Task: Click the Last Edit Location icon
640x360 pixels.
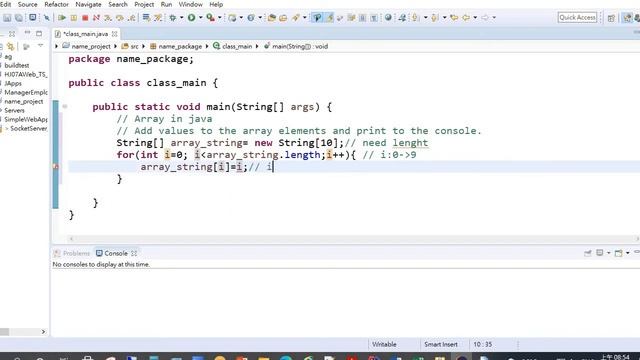Action: [454, 18]
